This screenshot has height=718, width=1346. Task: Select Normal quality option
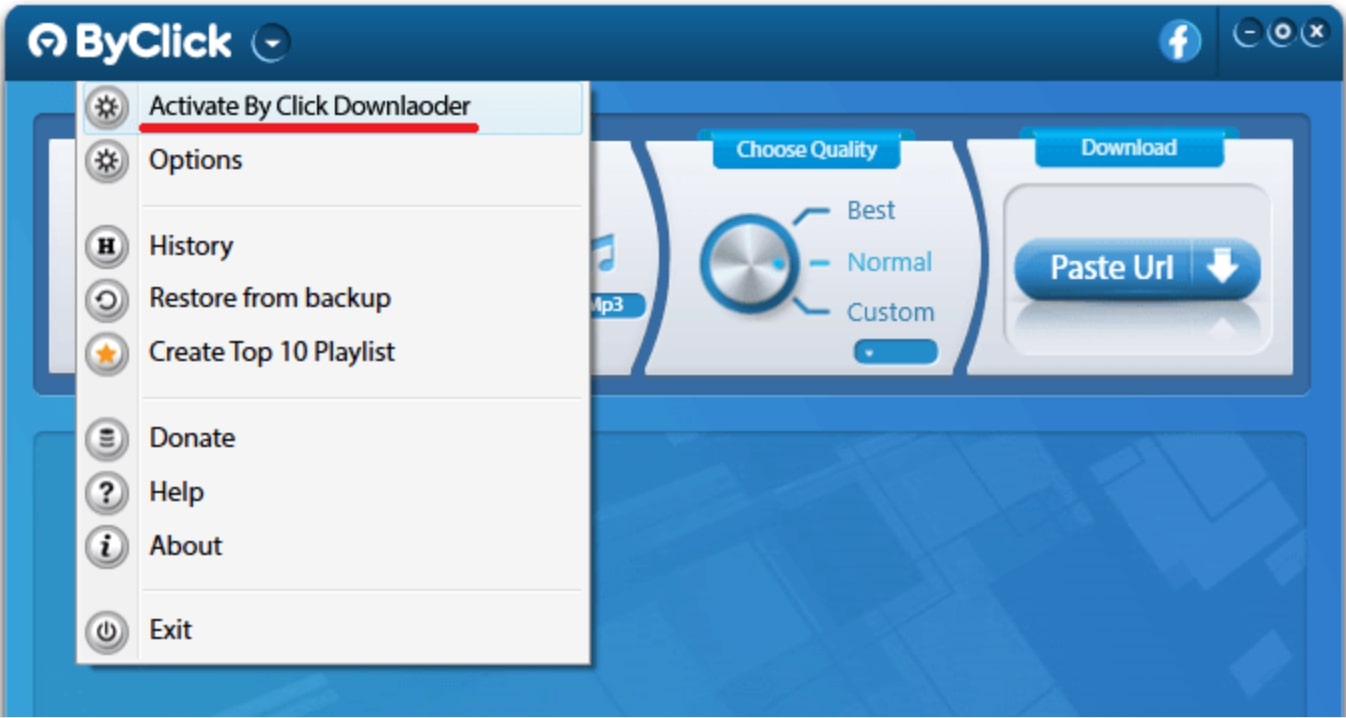coord(889,263)
